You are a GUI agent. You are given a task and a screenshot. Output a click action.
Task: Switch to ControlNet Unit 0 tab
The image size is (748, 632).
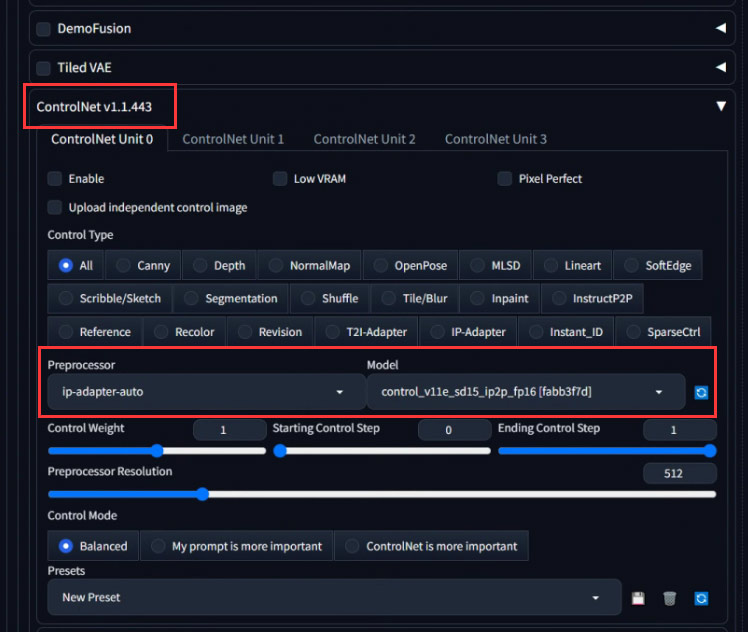(x=102, y=139)
